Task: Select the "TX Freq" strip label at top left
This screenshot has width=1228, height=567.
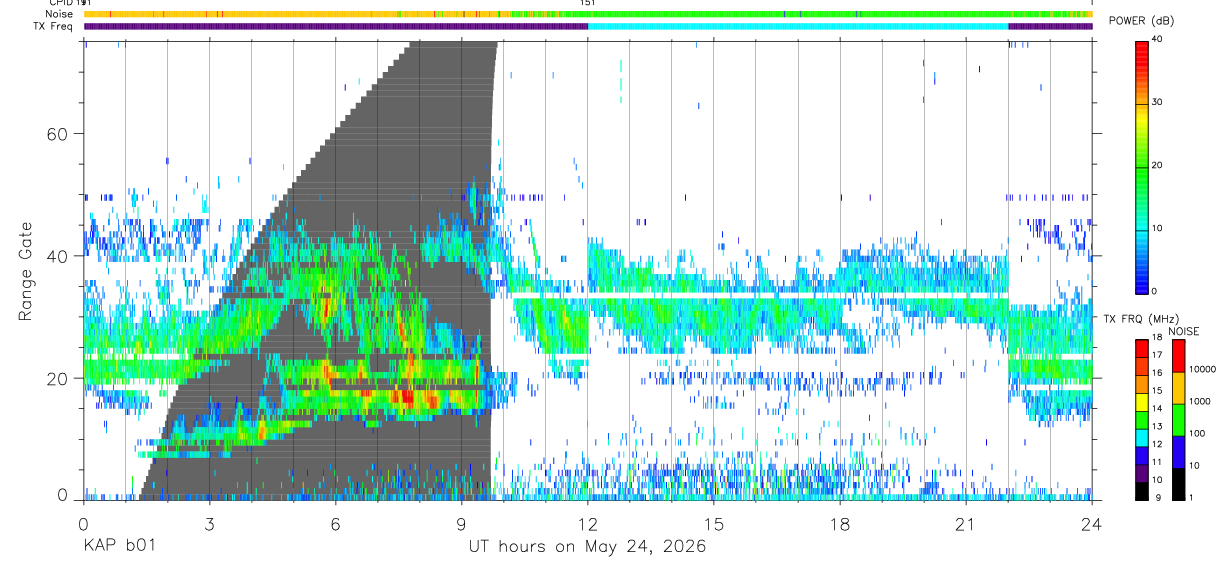Action: 55,26
